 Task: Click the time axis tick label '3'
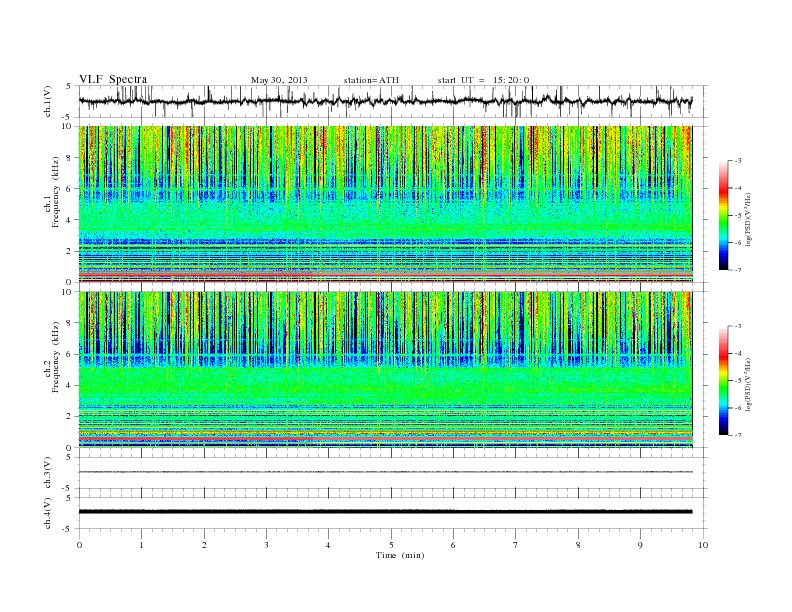pyautogui.click(x=266, y=545)
